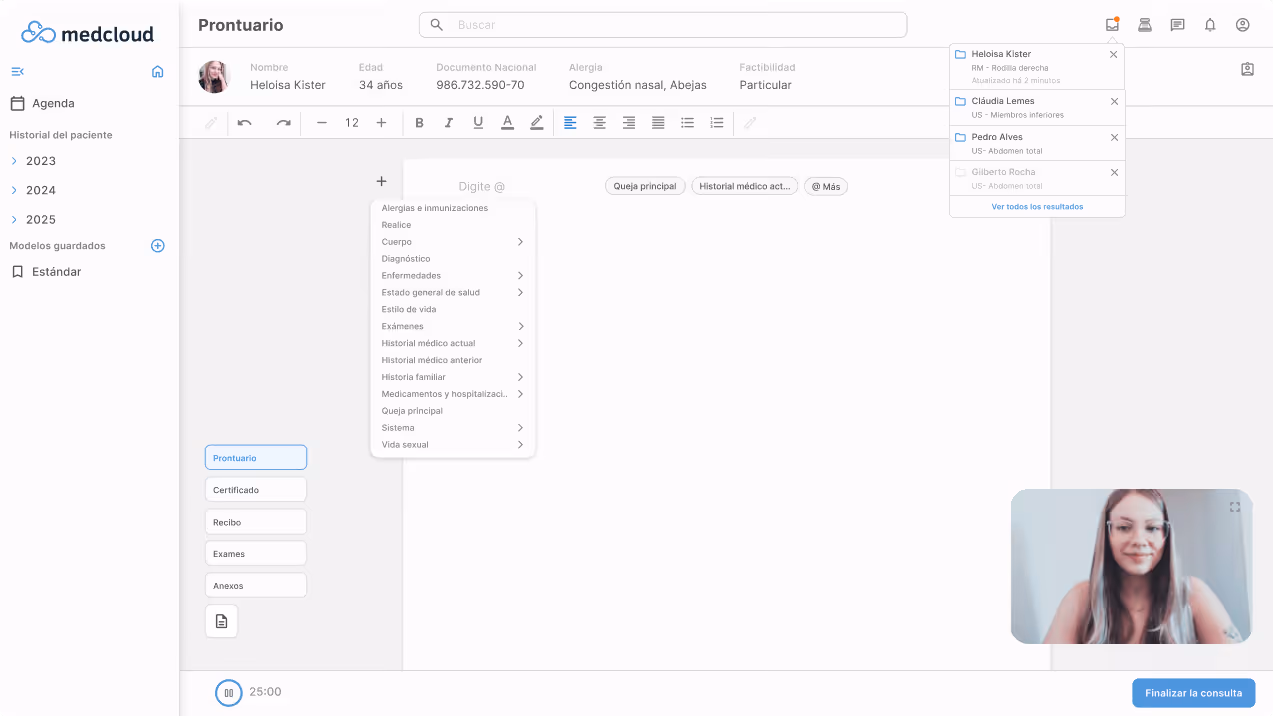1273x716 pixels.
Task: Open the highlight color tool
Action: pyautogui.click(x=537, y=123)
